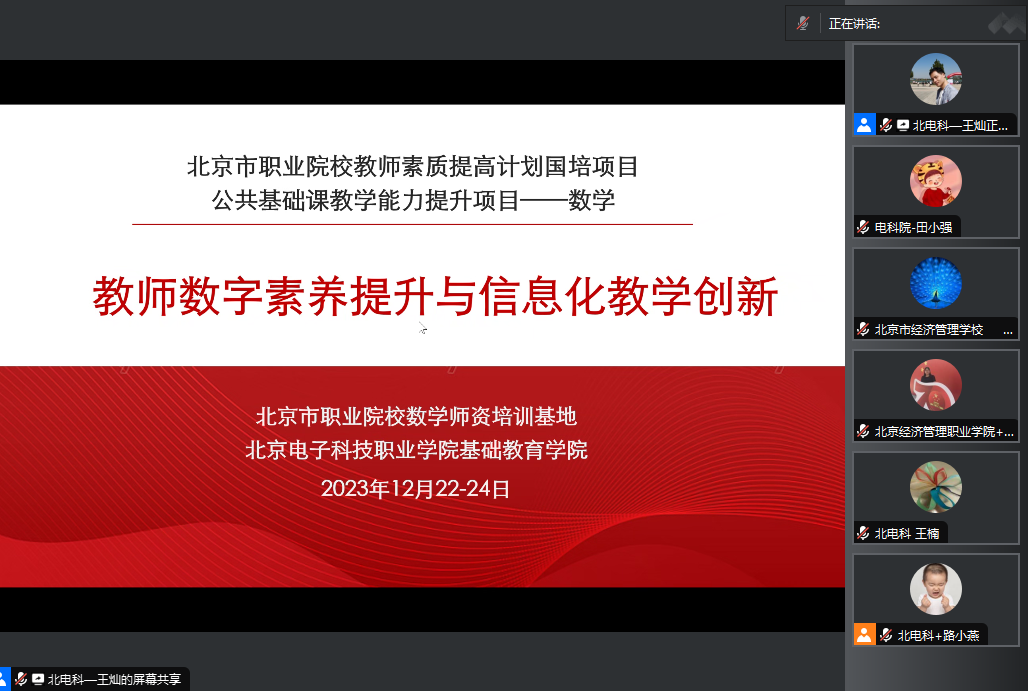
Task: Click 北京市经济管理学校's muted mic icon
Action: click(x=864, y=328)
